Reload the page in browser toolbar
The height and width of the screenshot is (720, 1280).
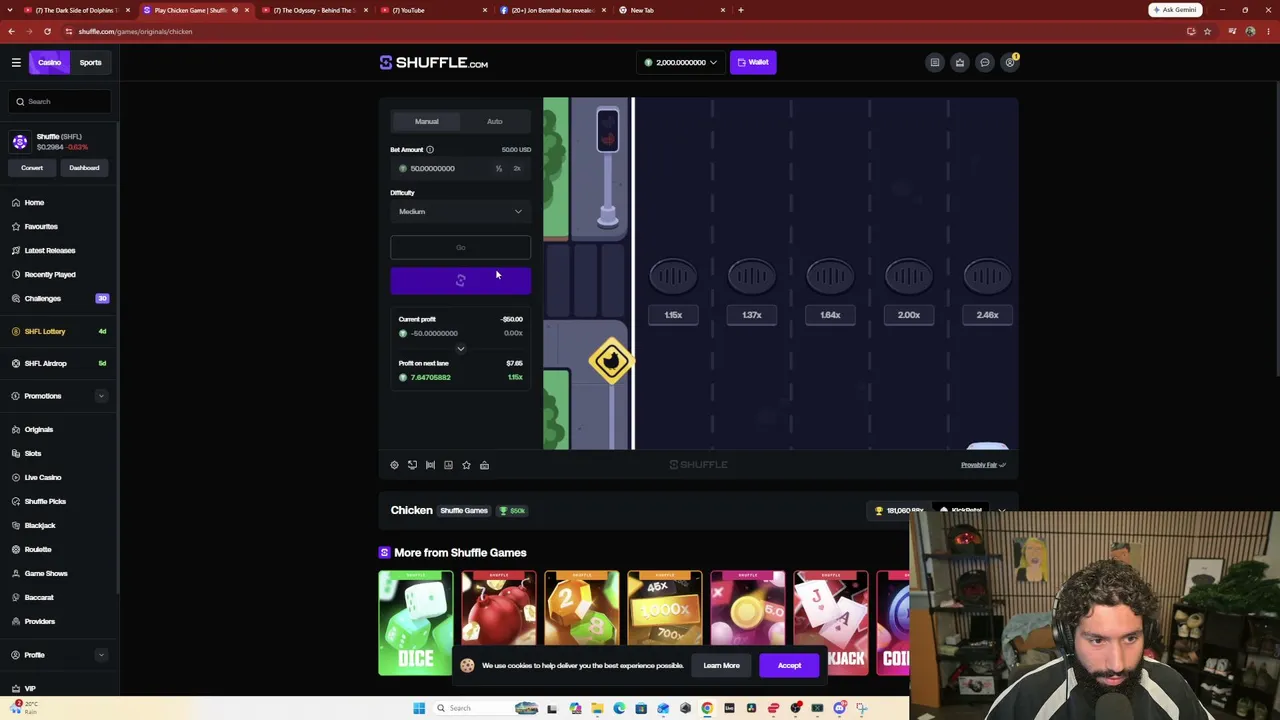[x=47, y=31]
